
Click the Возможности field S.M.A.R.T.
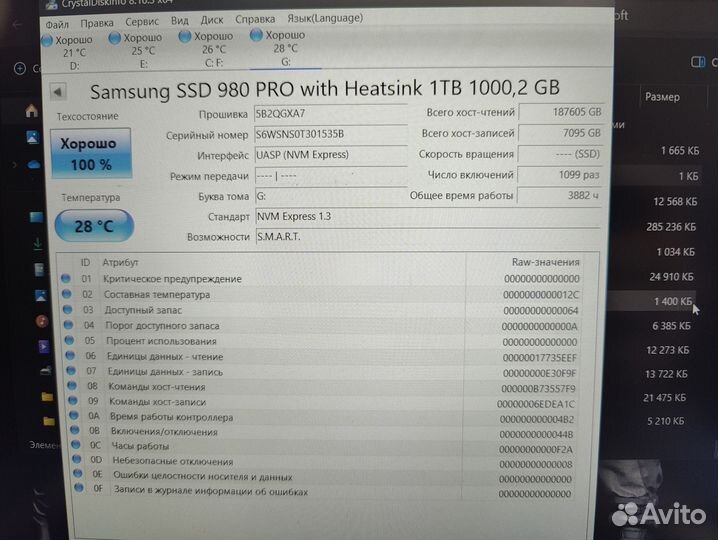(x=428, y=237)
